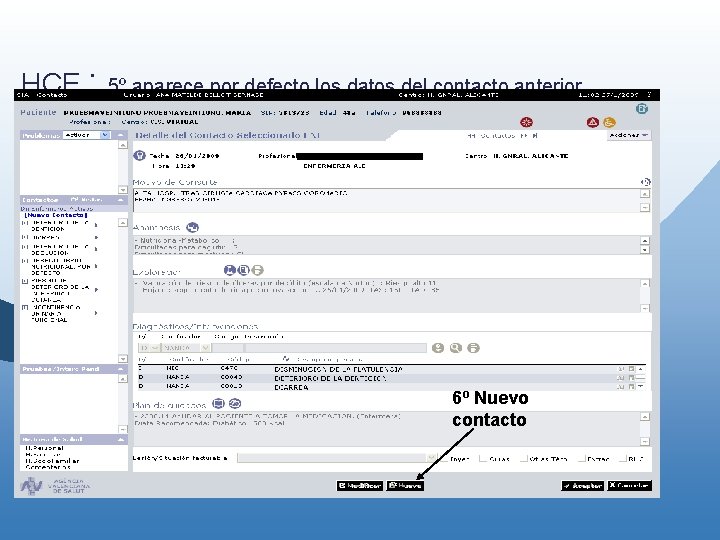Click the Cancelar button
Image resolution: width=720 pixels, height=540 pixels.
tap(630, 485)
